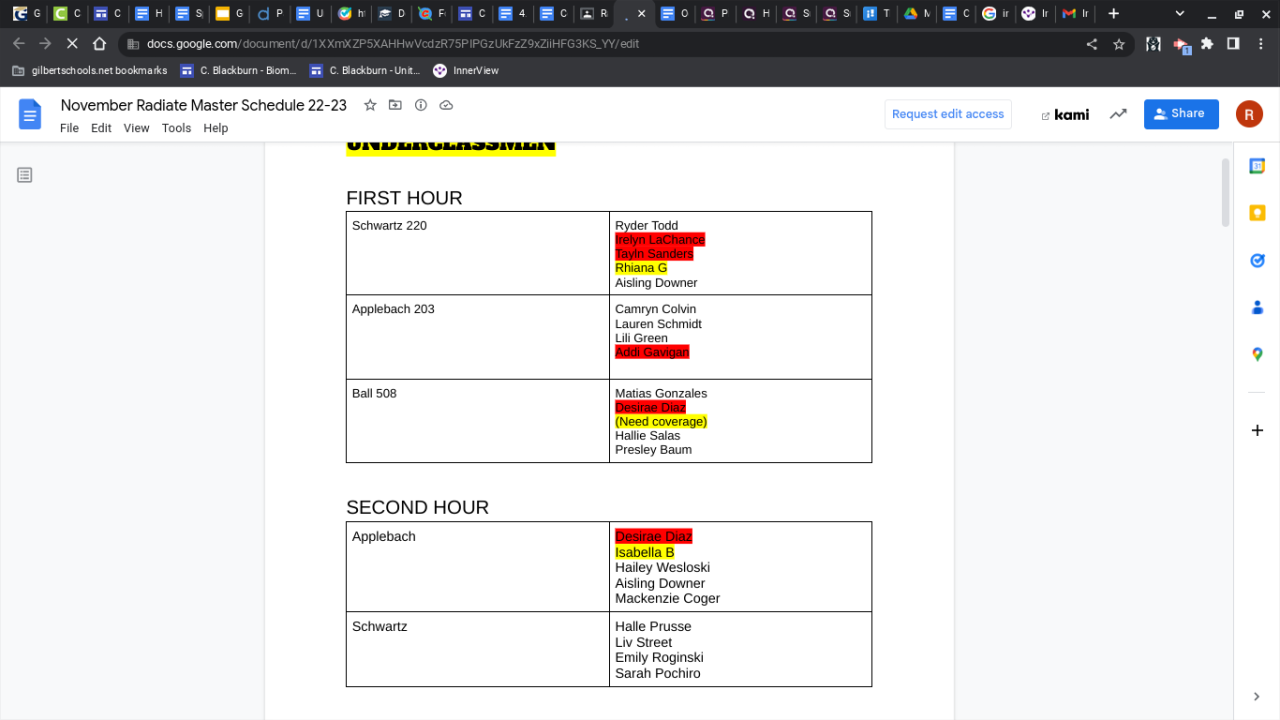The width and height of the screenshot is (1280, 720).
Task: Click the share this page icon
Action: (x=1092, y=44)
